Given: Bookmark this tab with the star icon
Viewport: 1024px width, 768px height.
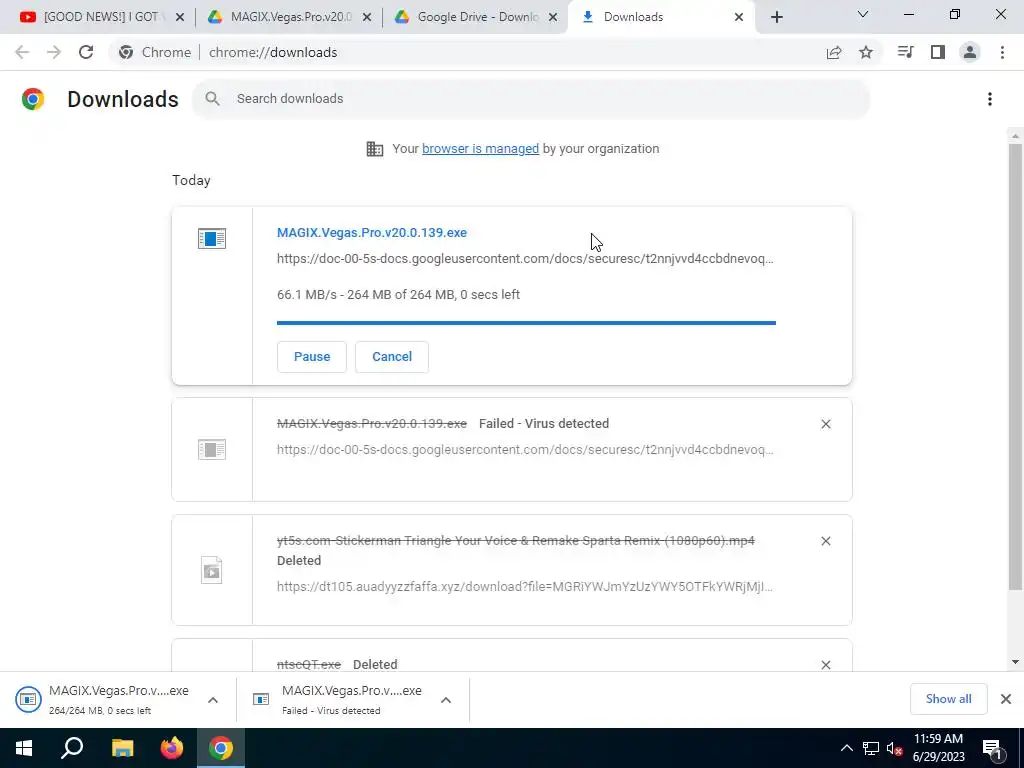Looking at the screenshot, I should [x=866, y=52].
